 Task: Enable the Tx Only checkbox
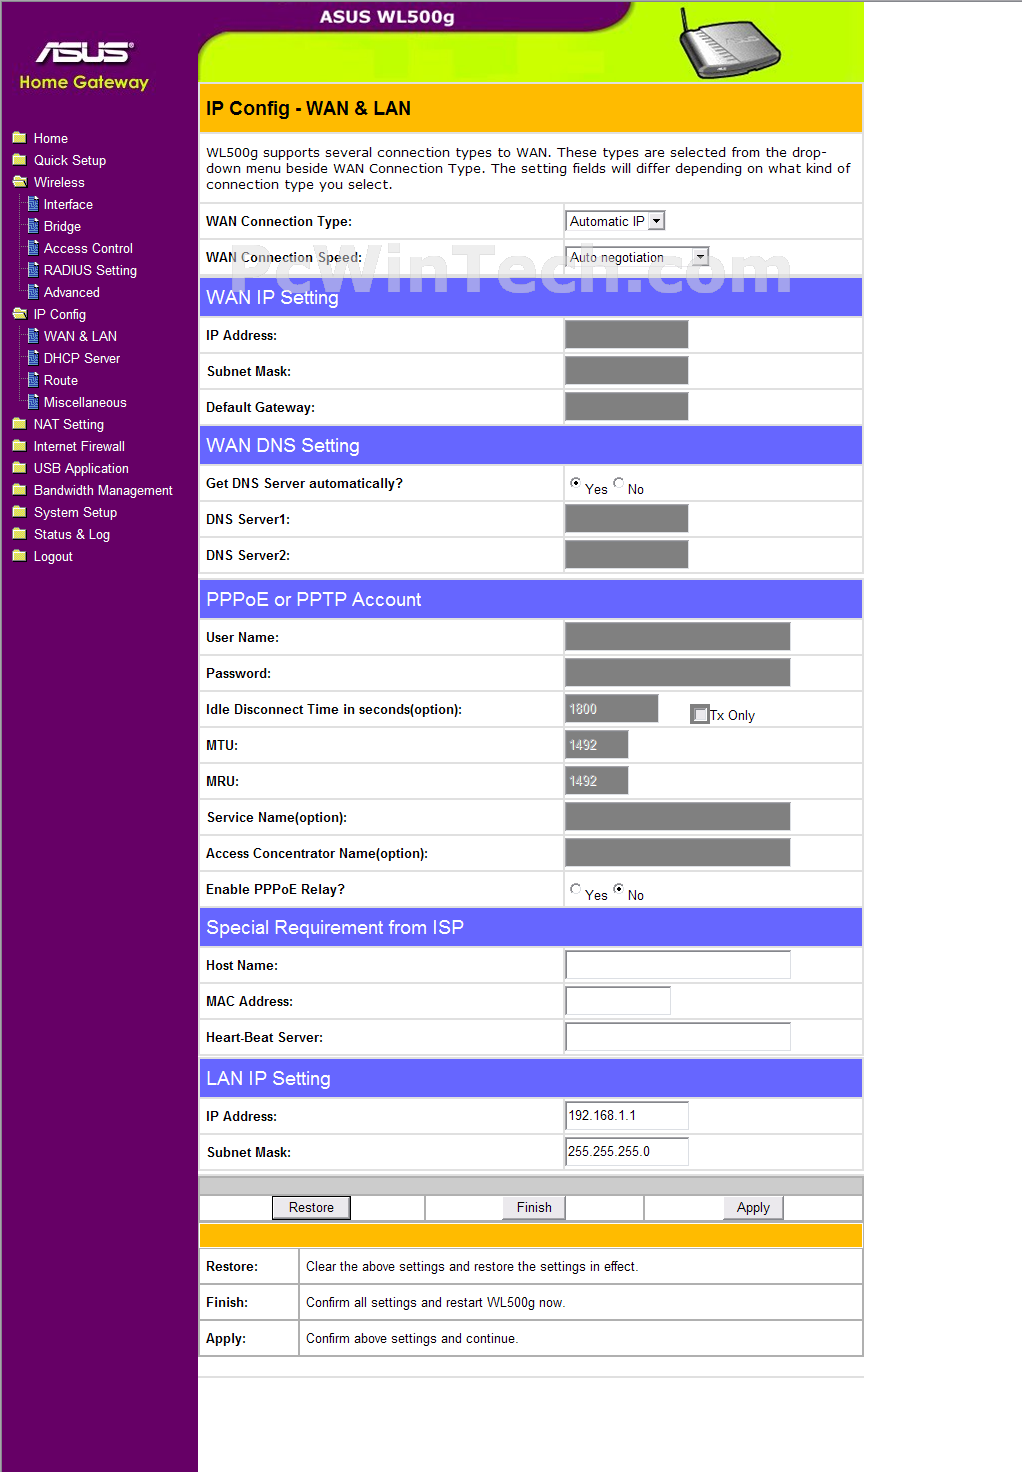(x=700, y=714)
